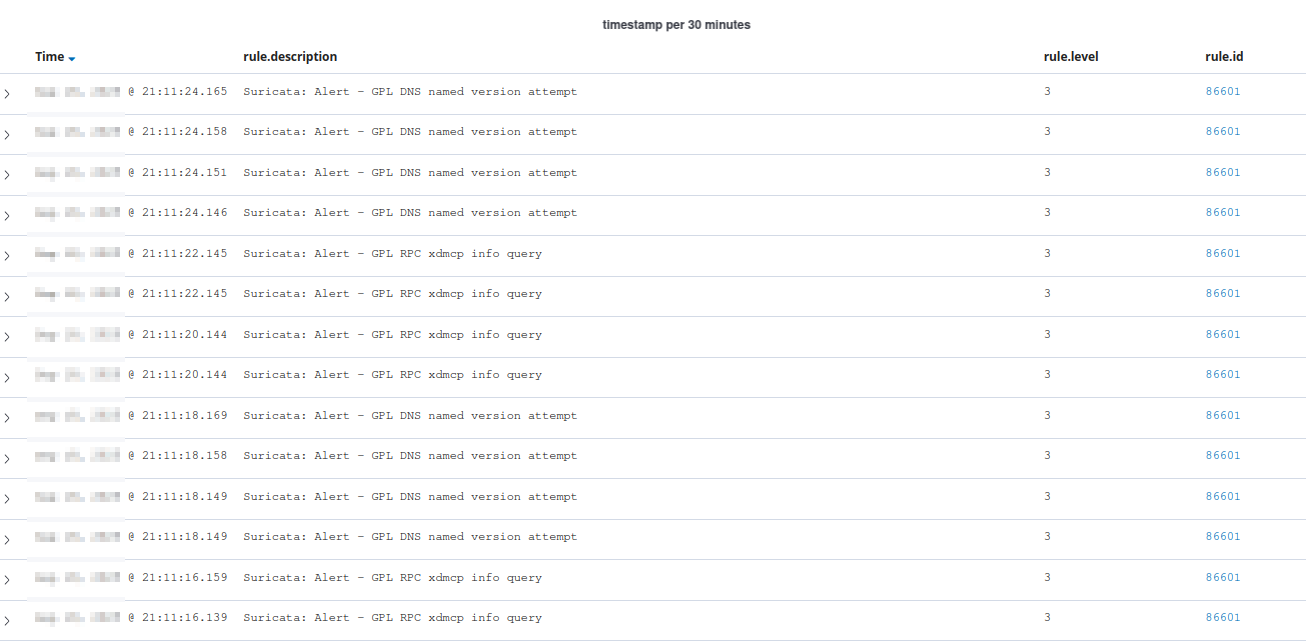Click the Time column header

click(x=49, y=57)
